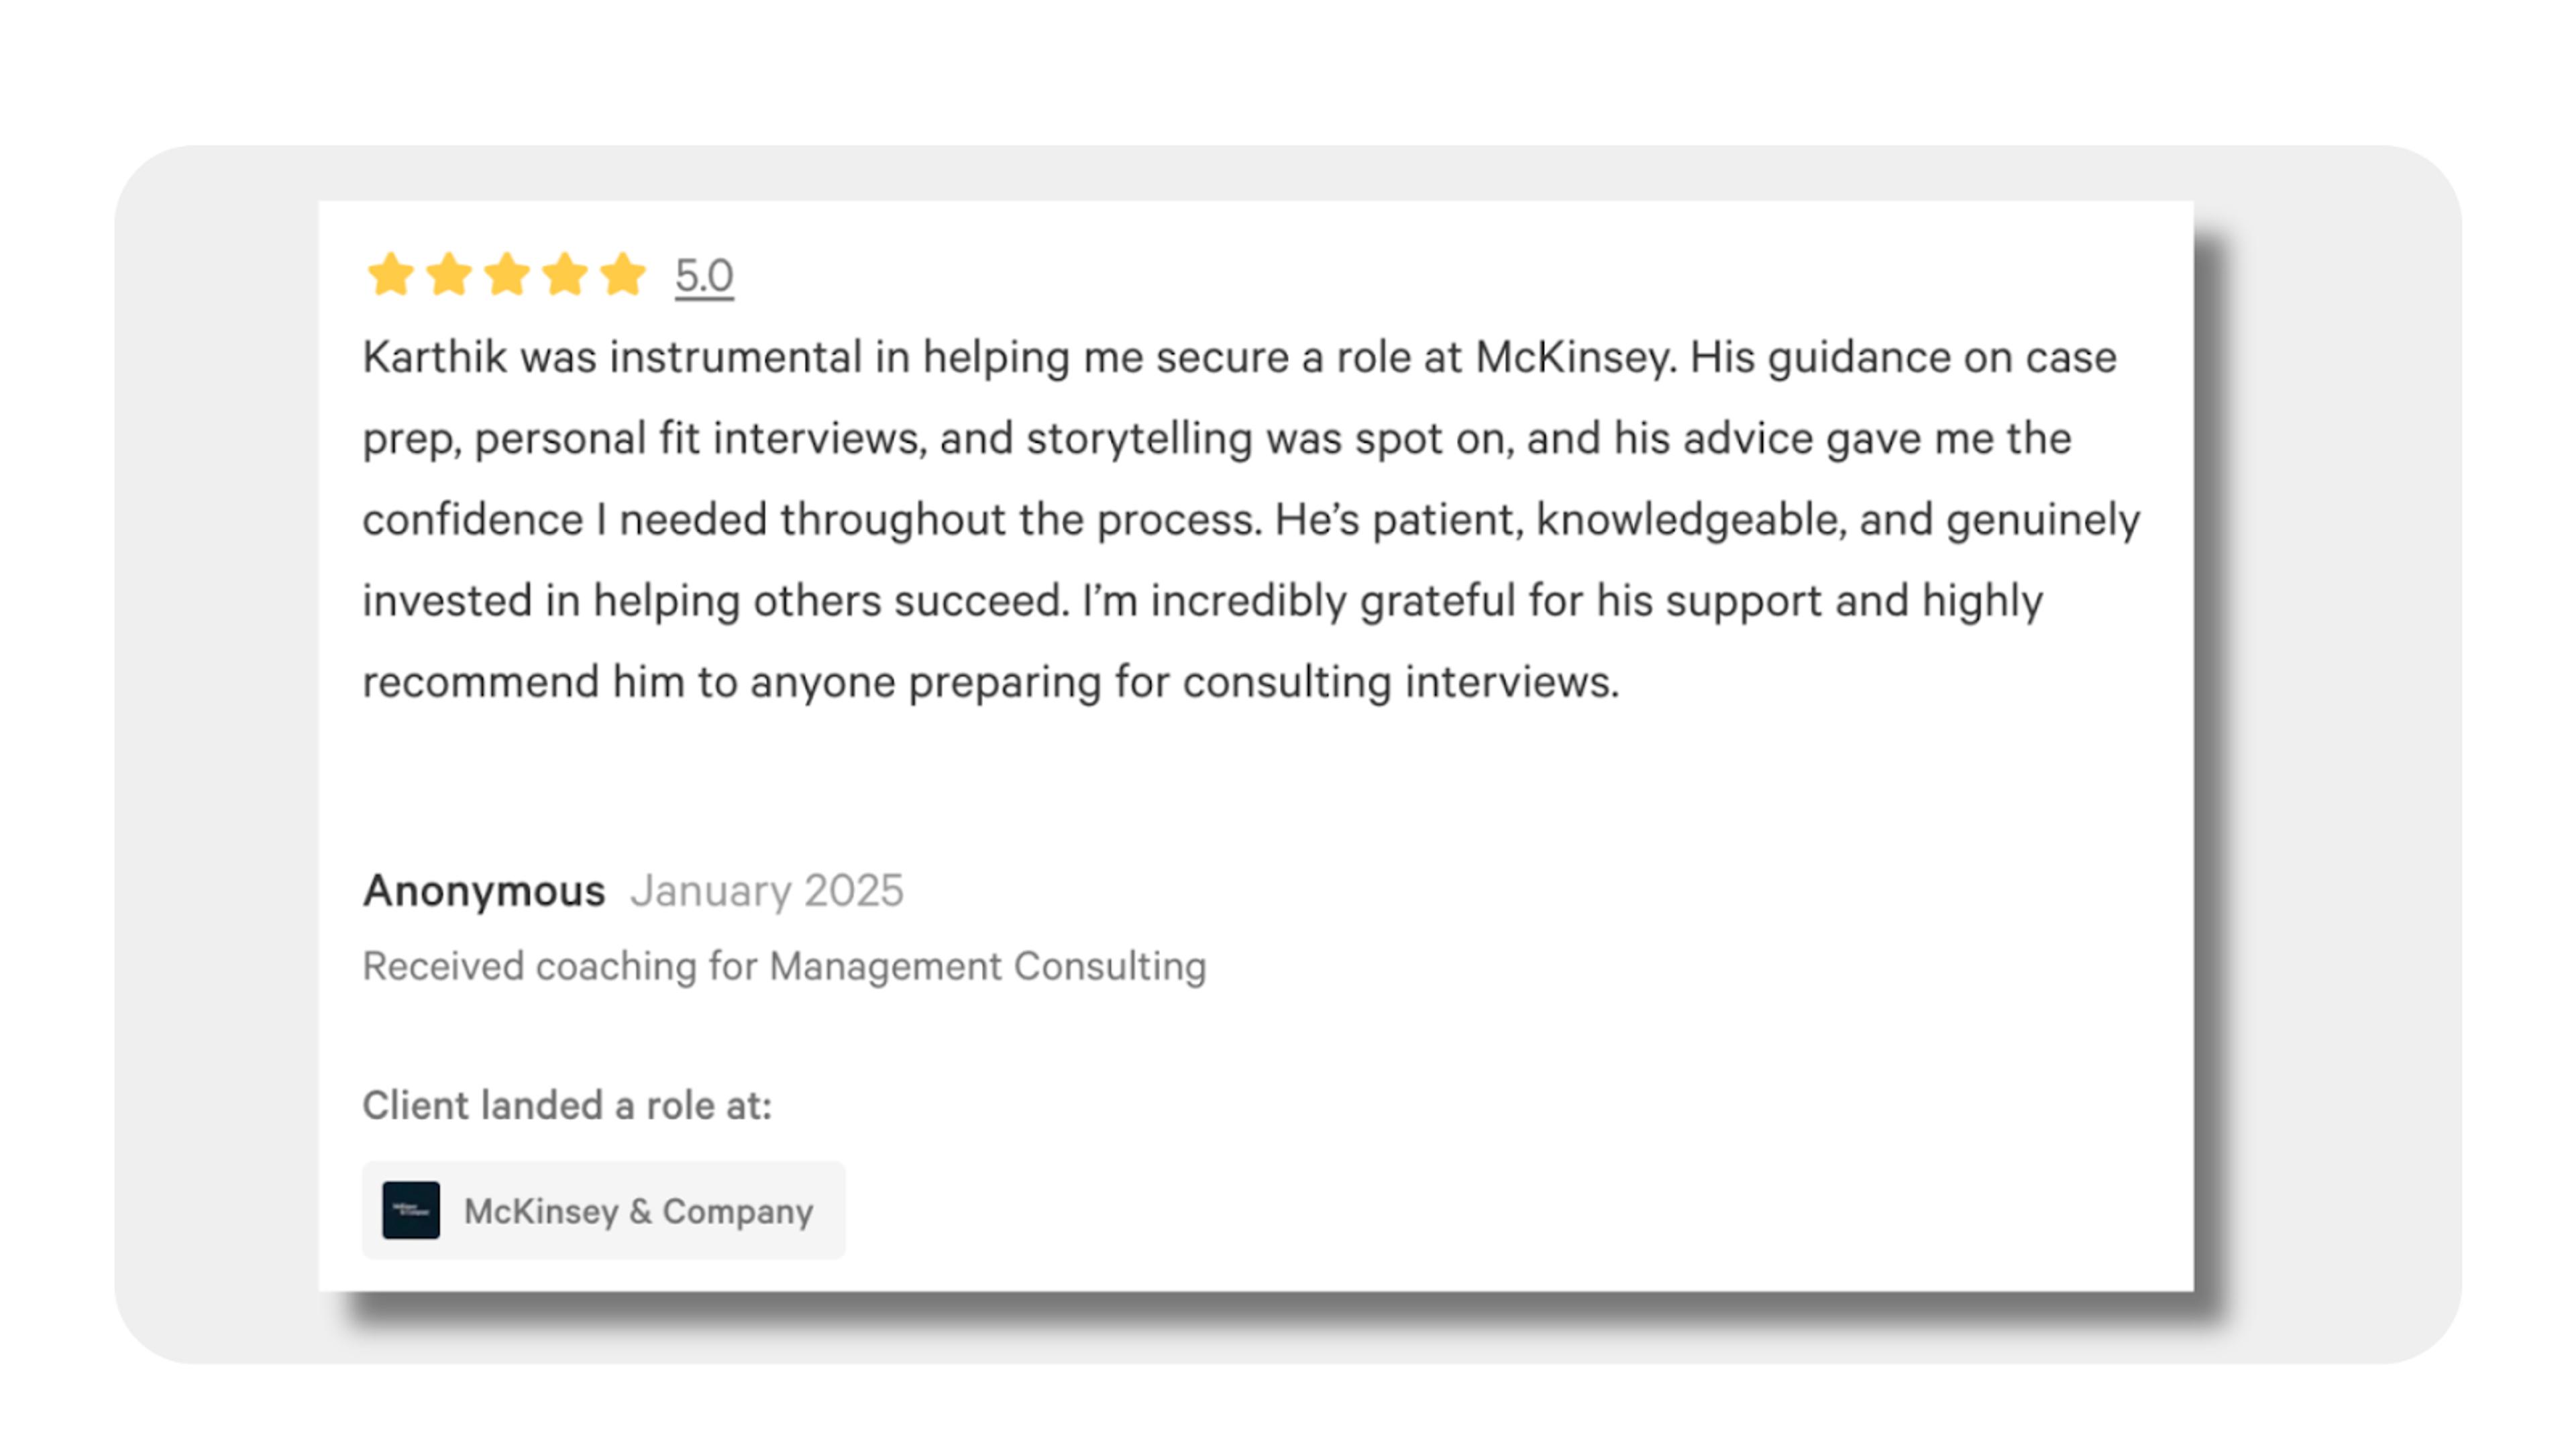Click the 'Client landed a role at:' label
The width and height of the screenshot is (2576, 1449).
tap(567, 1105)
